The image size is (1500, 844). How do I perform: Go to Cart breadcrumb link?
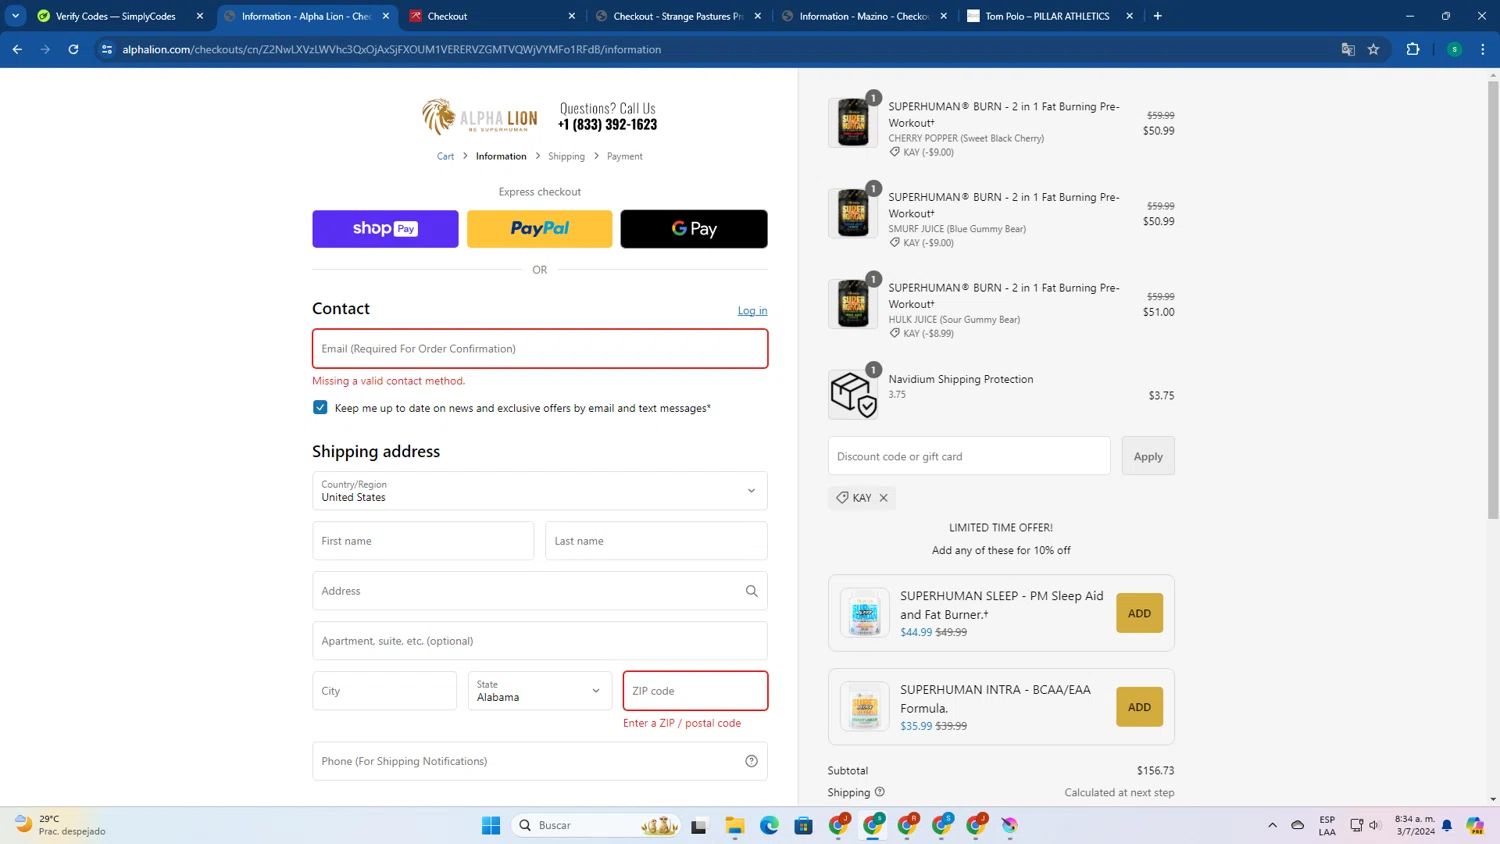coord(445,156)
